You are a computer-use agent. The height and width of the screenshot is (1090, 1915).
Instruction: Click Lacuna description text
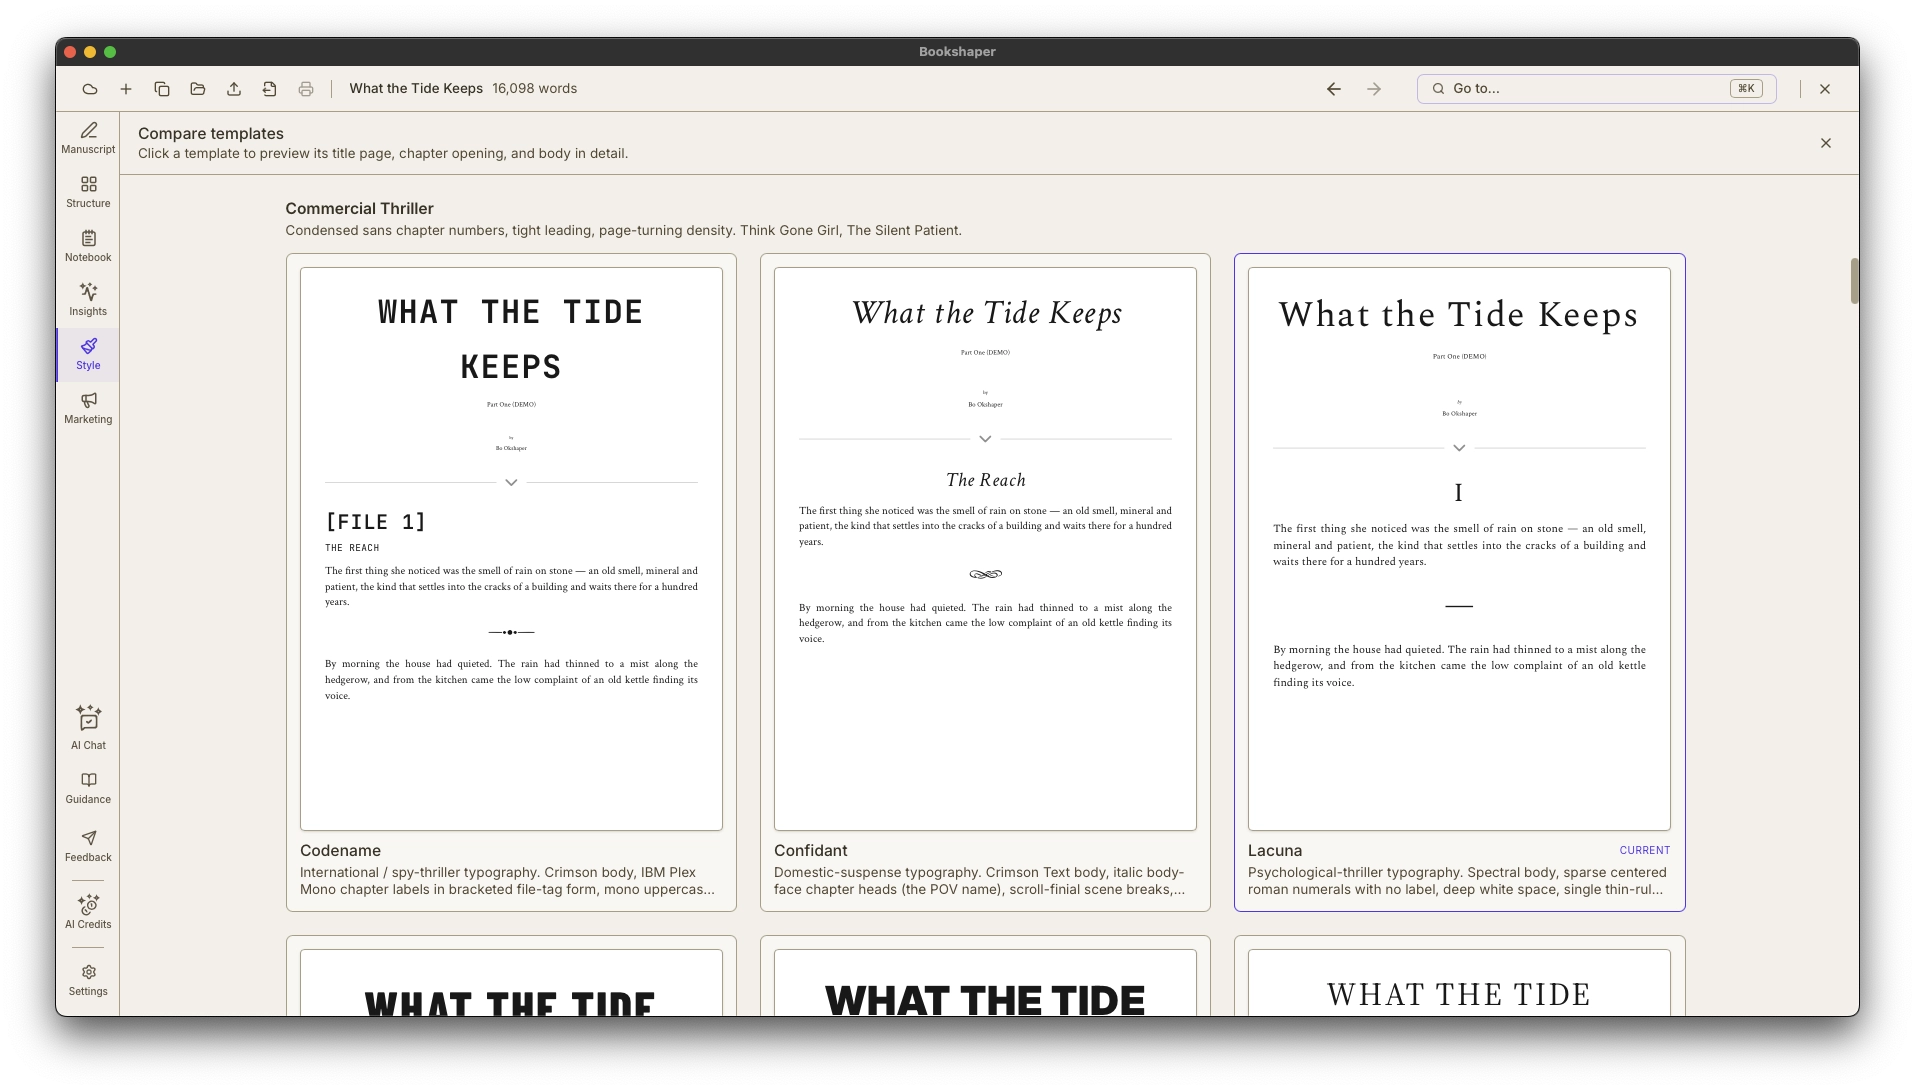click(1457, 881)
